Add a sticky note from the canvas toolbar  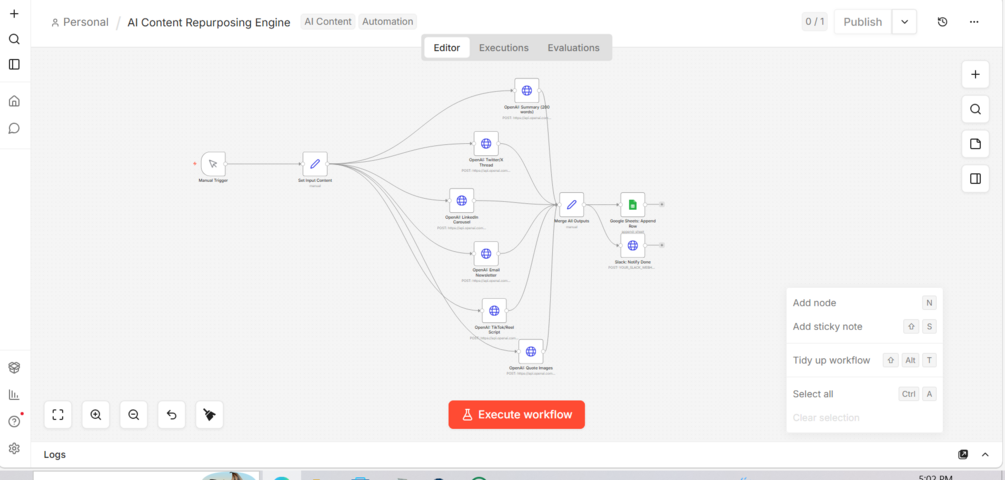976,144
